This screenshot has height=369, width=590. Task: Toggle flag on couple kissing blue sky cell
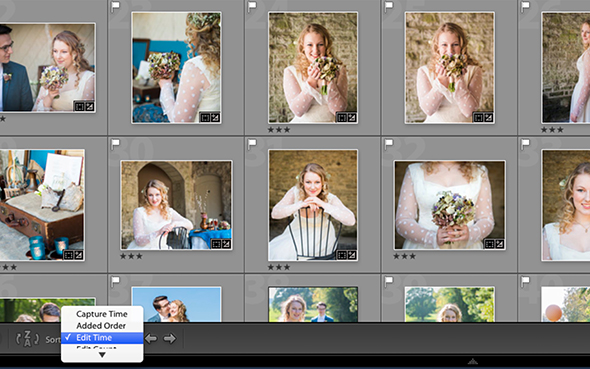coord(116,281)
